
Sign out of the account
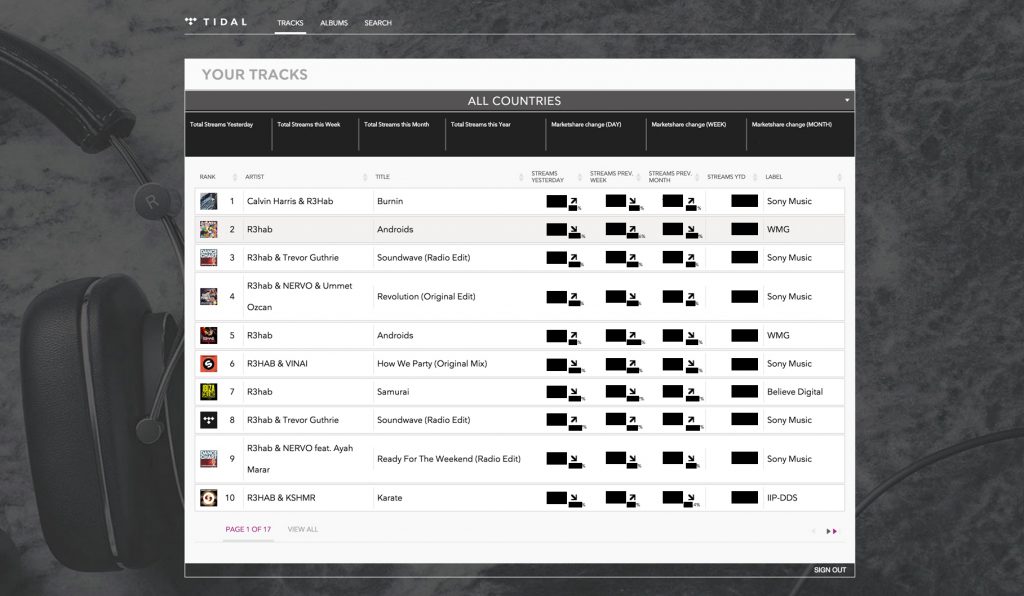coord(830,570)
